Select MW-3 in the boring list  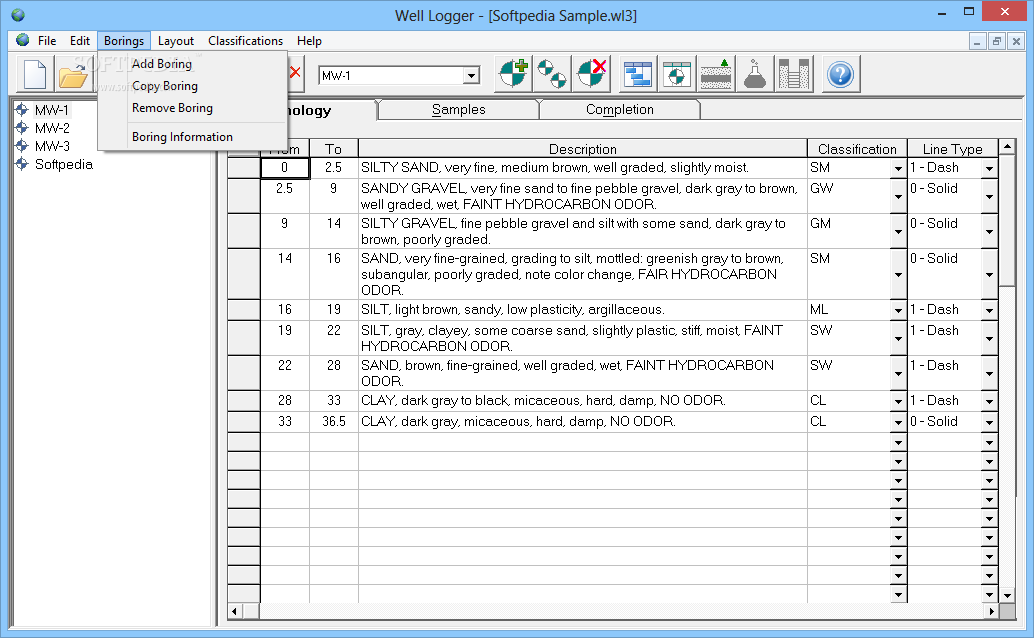(52, 146)
